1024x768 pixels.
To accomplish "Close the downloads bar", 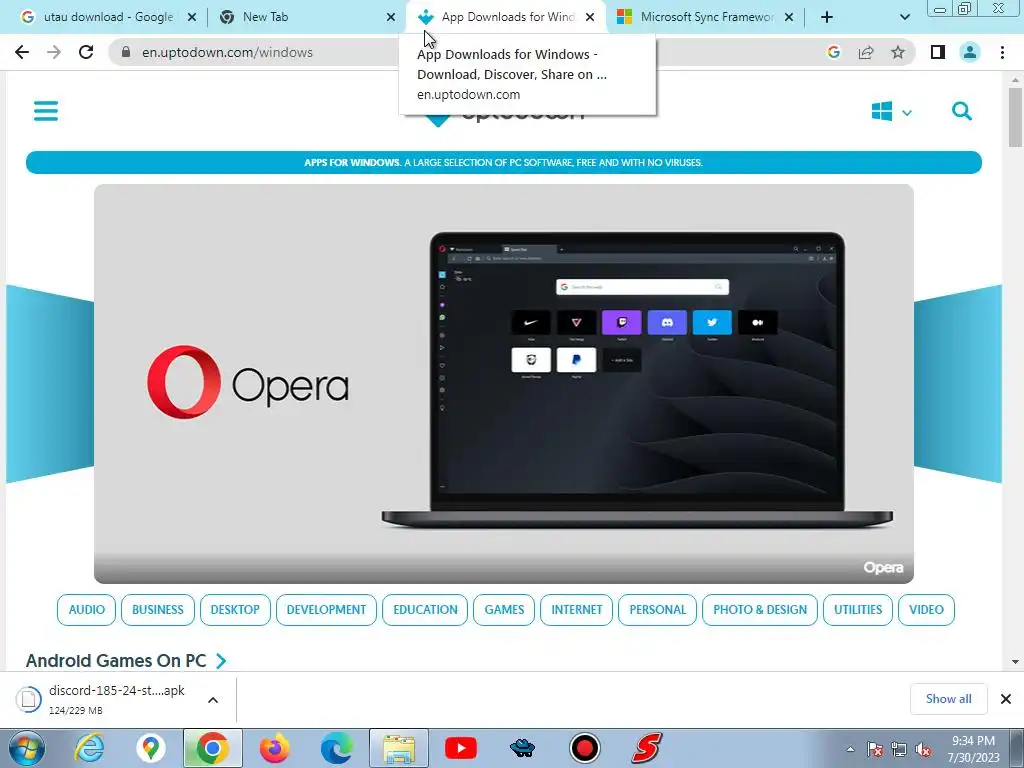I will click(x=1006, y=699).
